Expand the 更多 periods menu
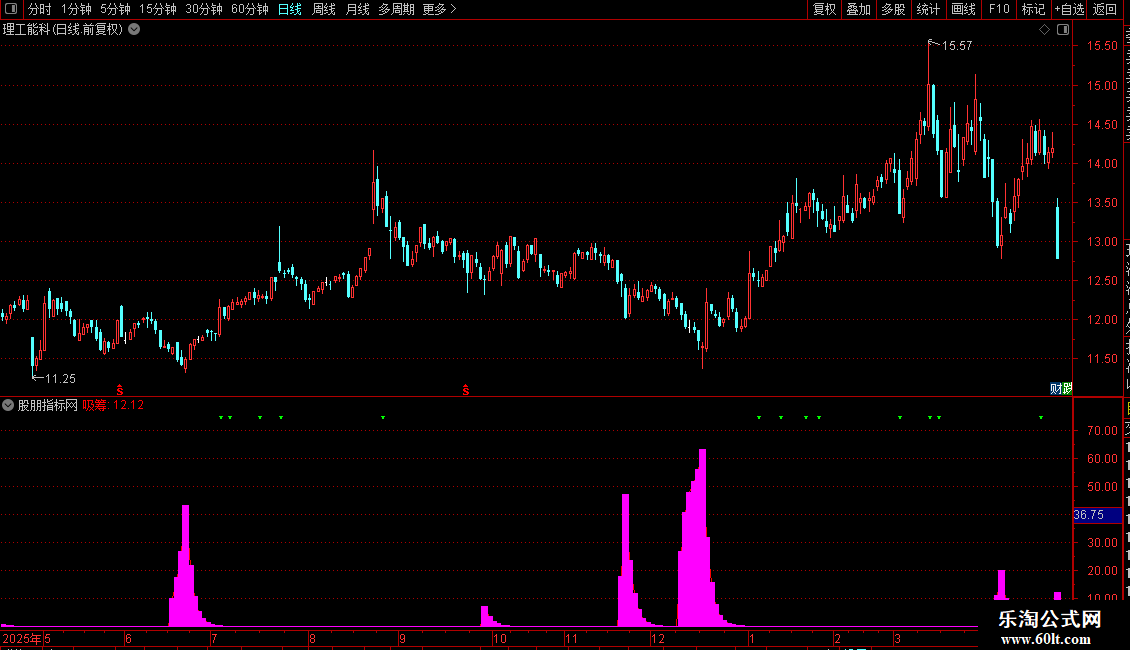This screenshot has width=1130, height=650. (x=439, y=9)
